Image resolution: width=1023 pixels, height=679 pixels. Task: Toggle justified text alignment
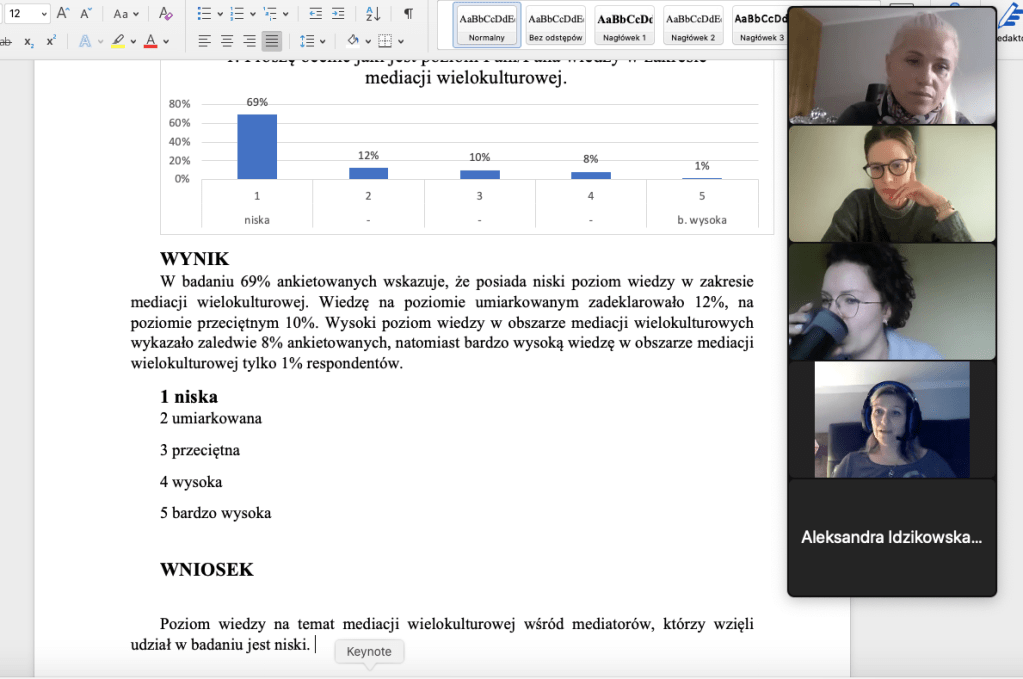click(x=272, y=41)
